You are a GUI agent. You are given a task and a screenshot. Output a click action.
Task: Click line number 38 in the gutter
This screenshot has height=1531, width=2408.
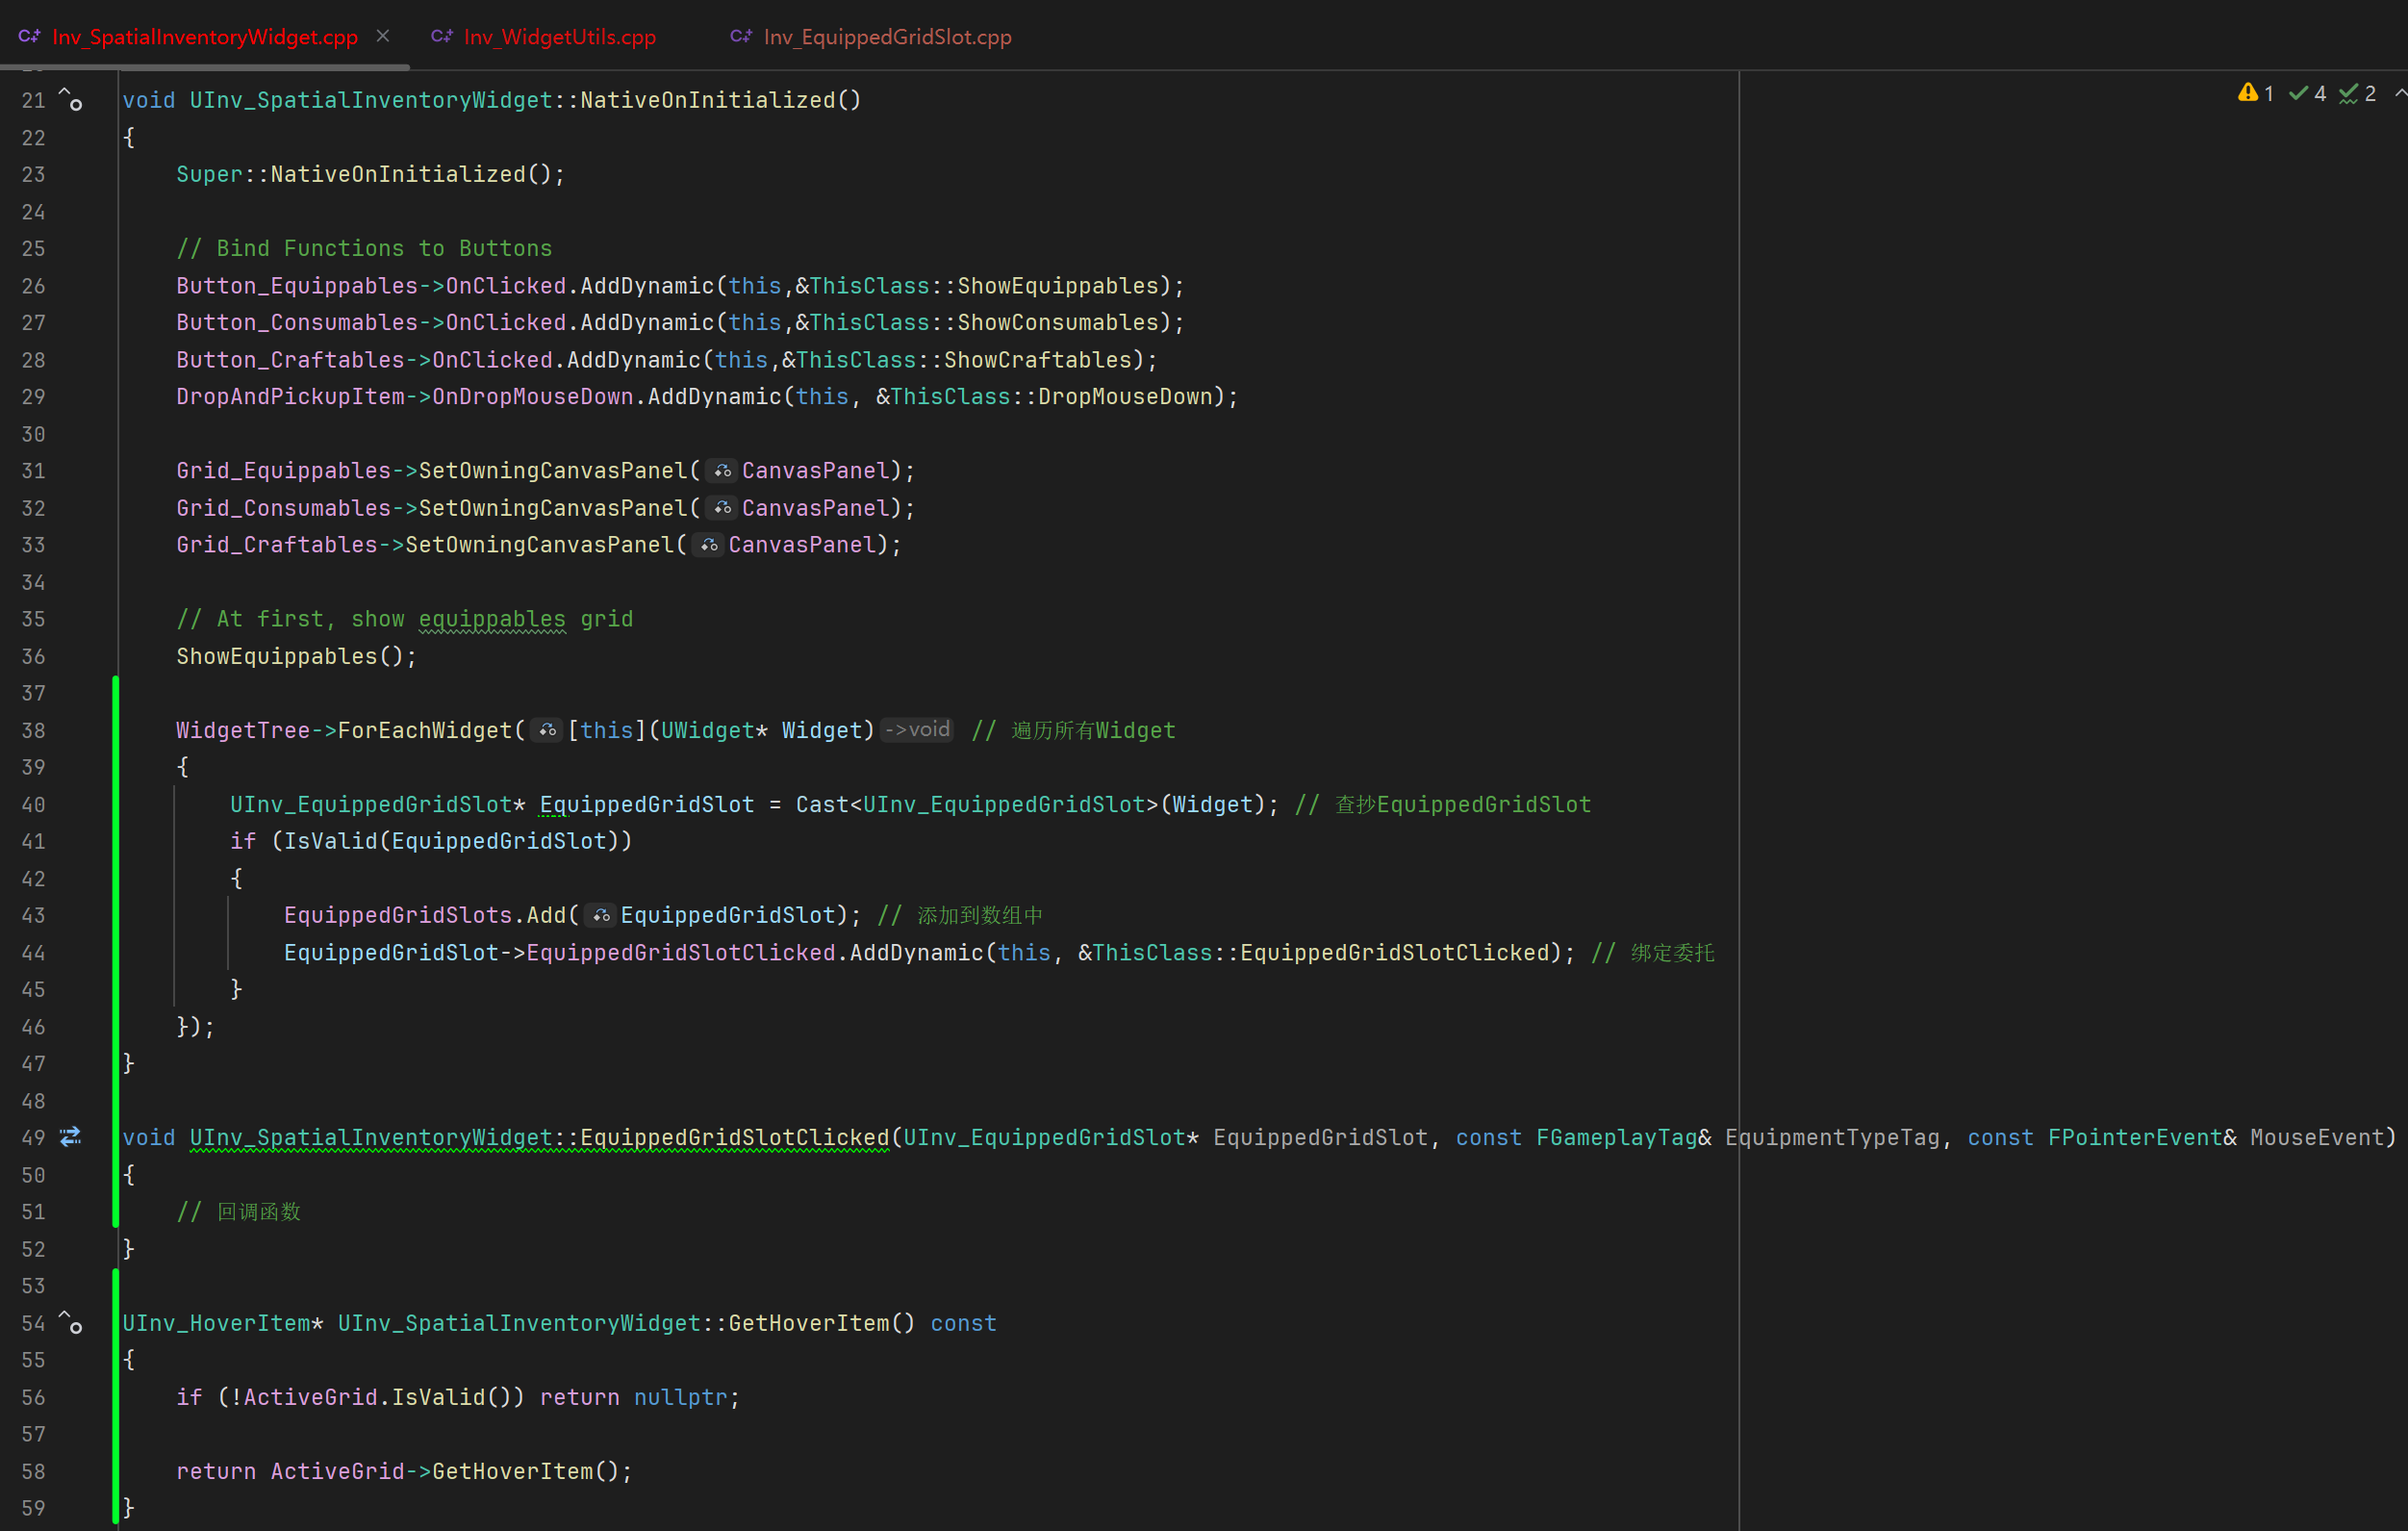click(x=33, y=731)
